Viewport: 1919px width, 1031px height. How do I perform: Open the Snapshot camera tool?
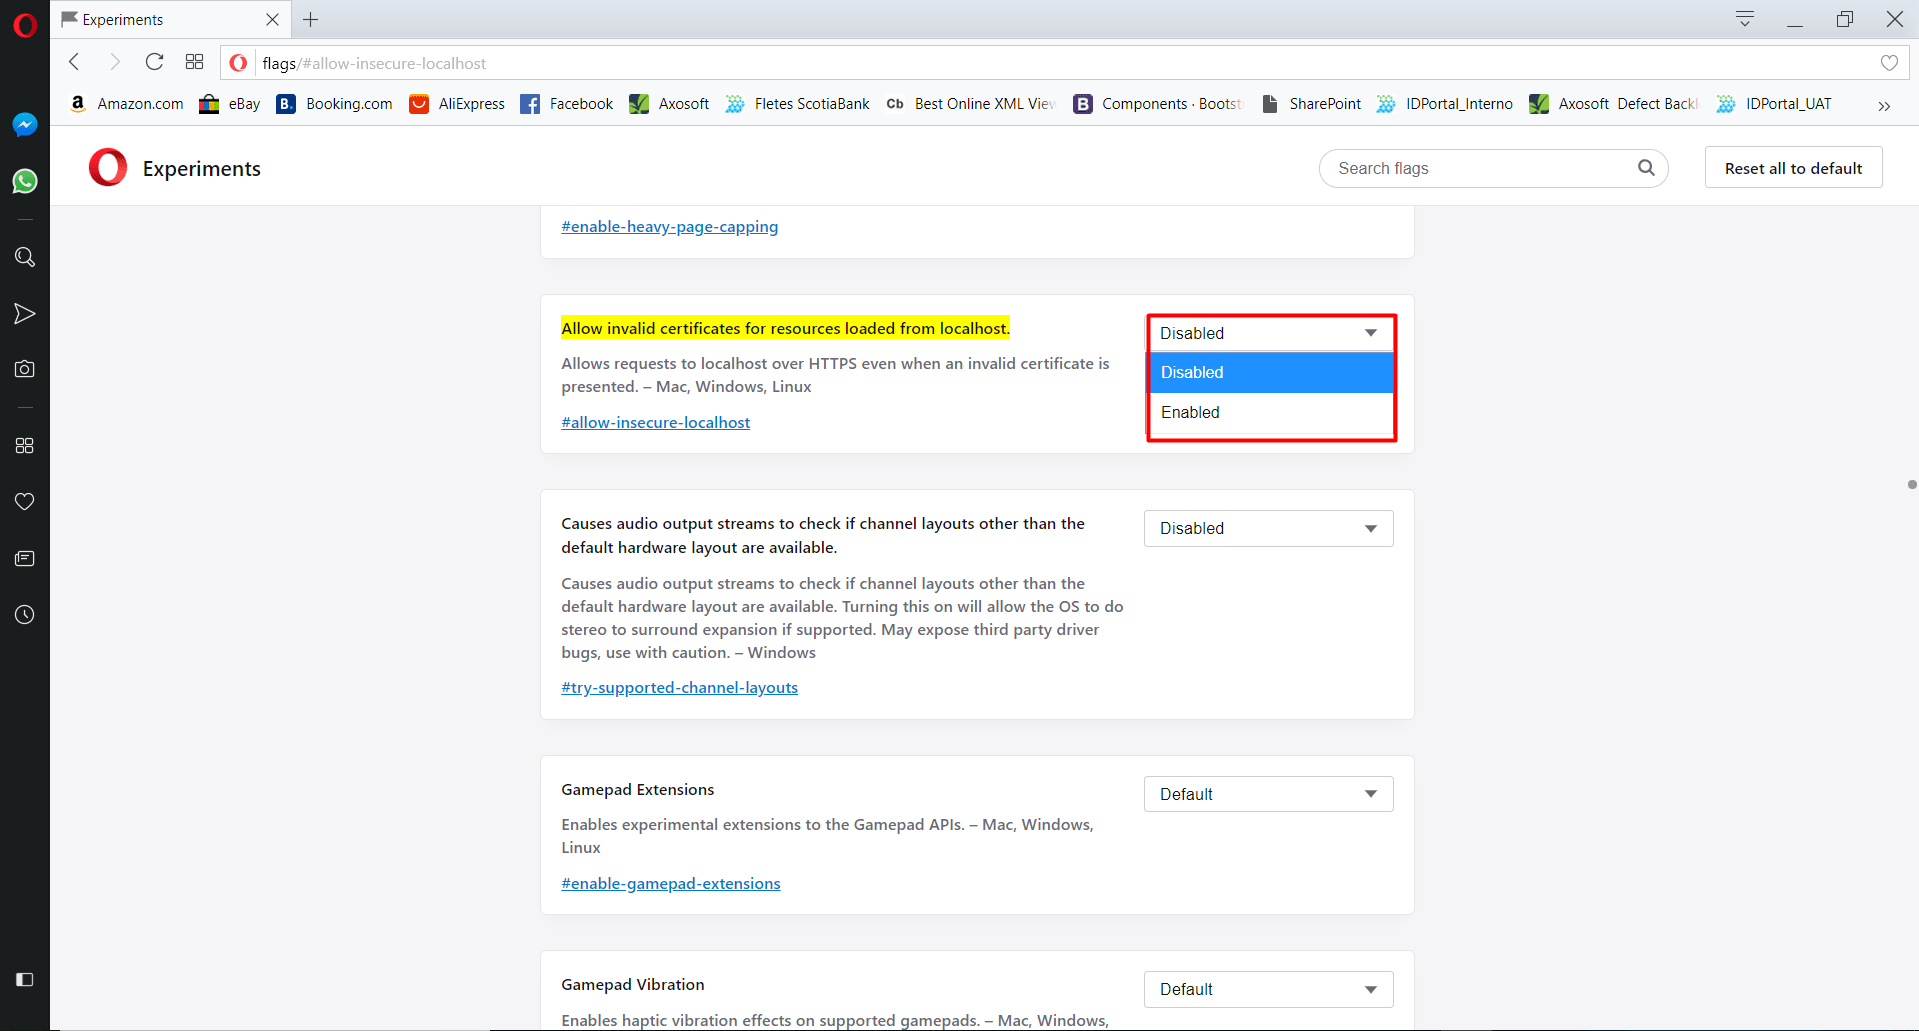point(25,369)
